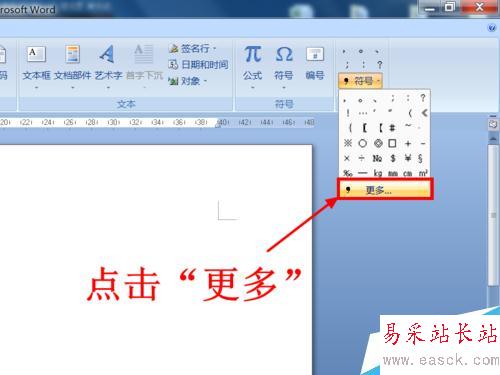Insert the cm unit symbol

tap(408, 173)
